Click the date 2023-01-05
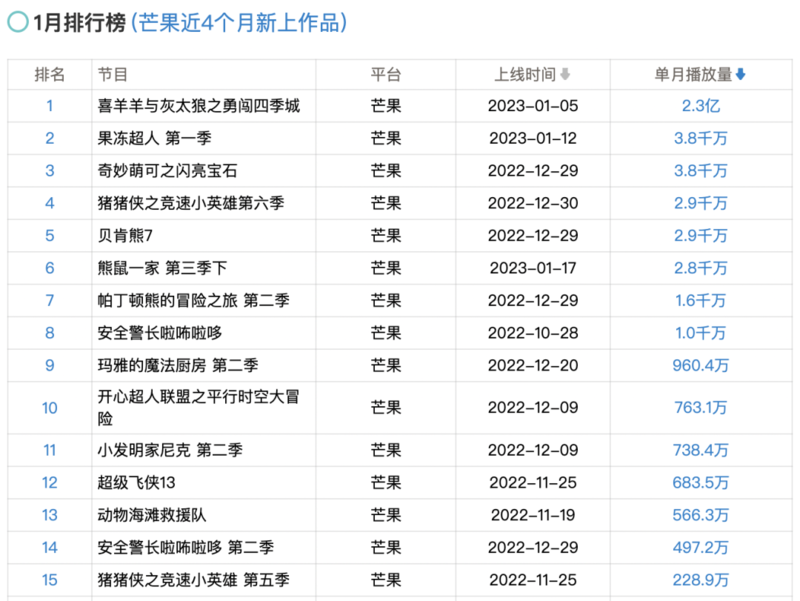The height and width of the screenshot is (601, 800). click(x=533, y=106)
